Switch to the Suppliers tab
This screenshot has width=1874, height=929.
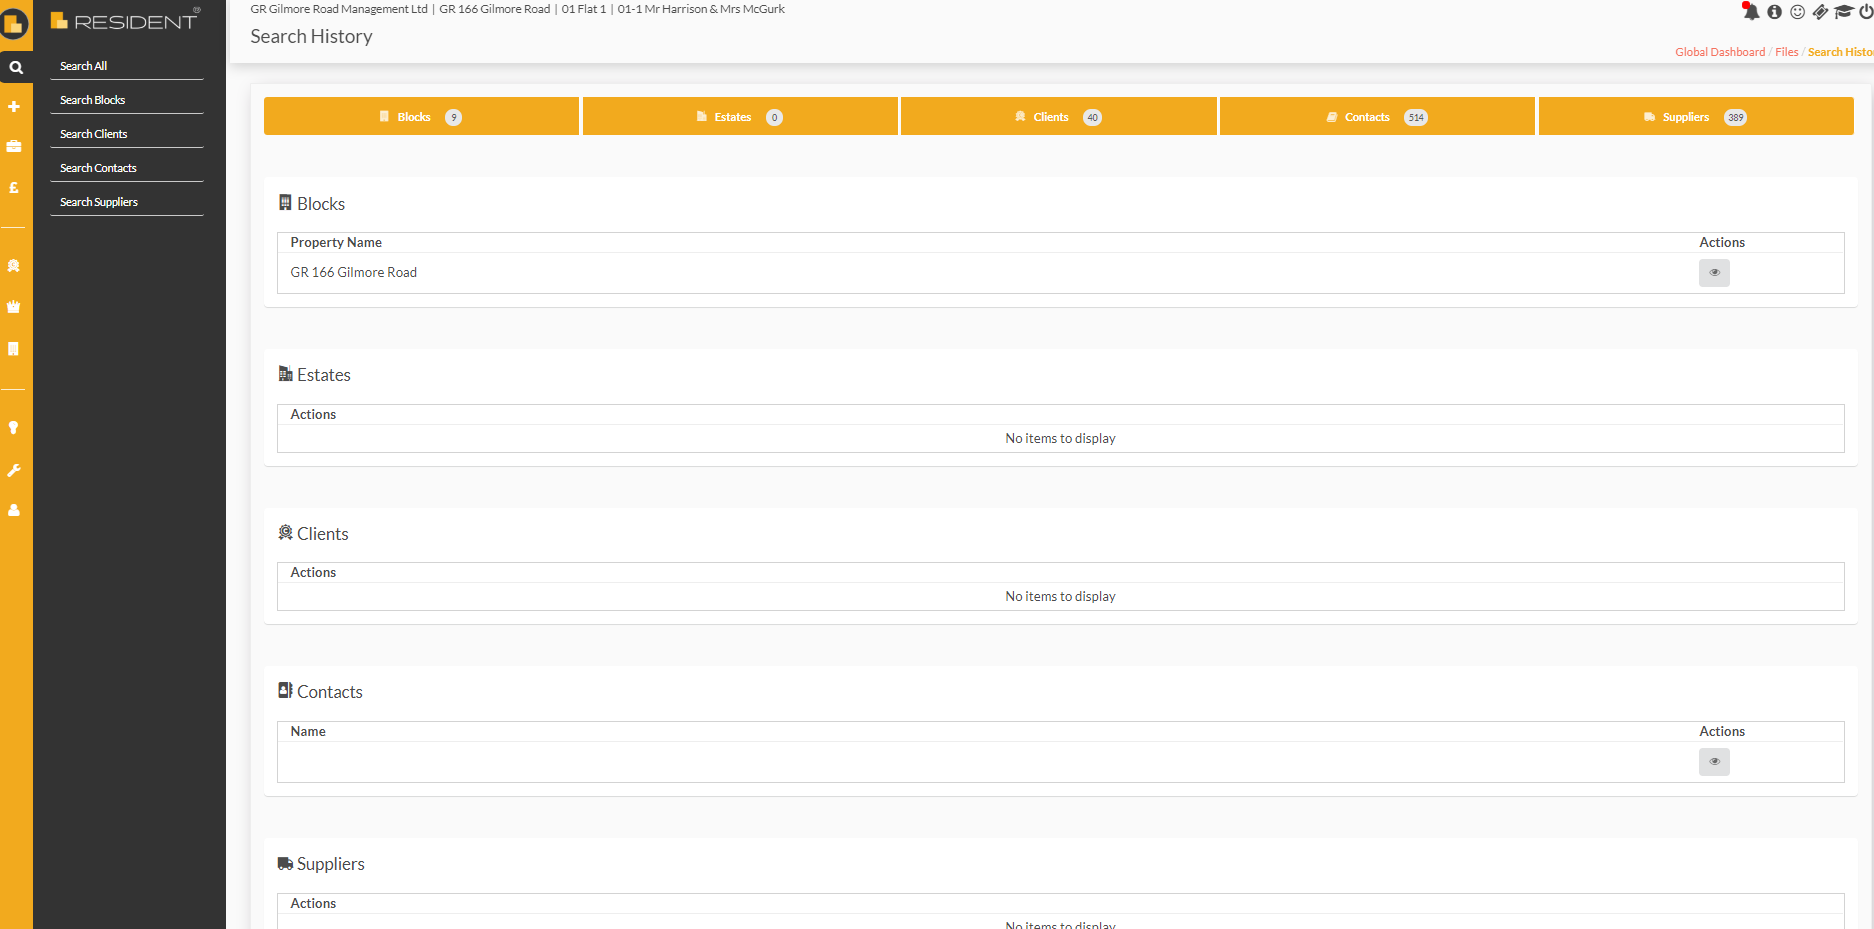pos(1696,116)
